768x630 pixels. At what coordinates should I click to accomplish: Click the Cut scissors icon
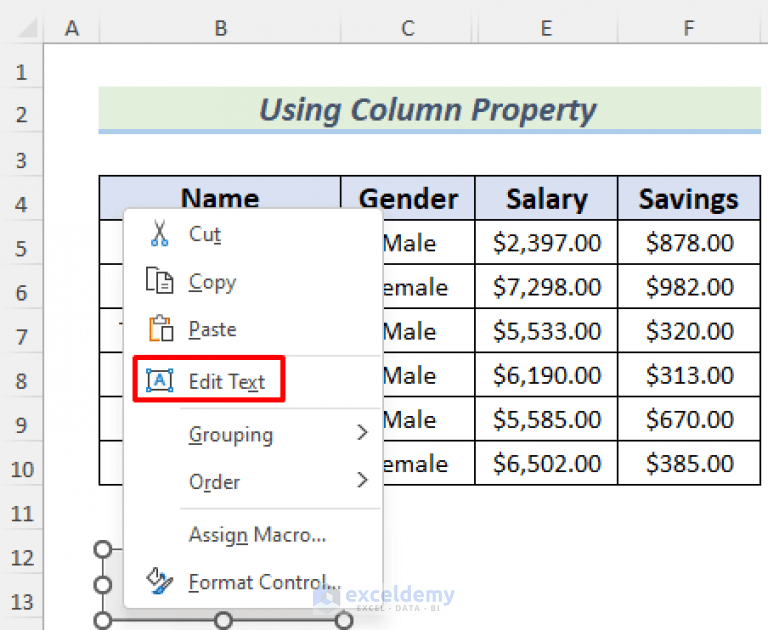[x=160, y=233]
